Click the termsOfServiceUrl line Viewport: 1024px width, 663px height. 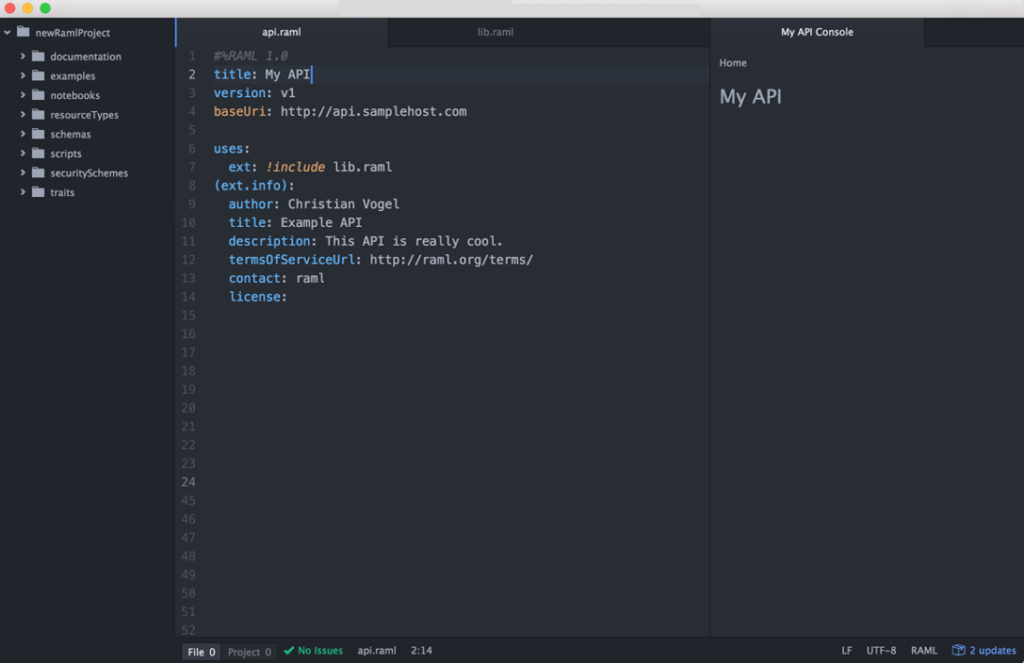380,260
